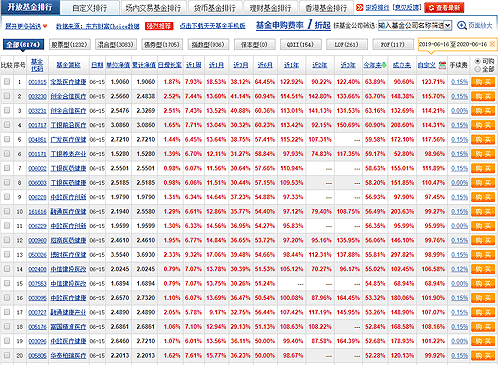Switch to the 货币基金排行 tab
Screen dimensions: 500x365
(x=215, y=8)
